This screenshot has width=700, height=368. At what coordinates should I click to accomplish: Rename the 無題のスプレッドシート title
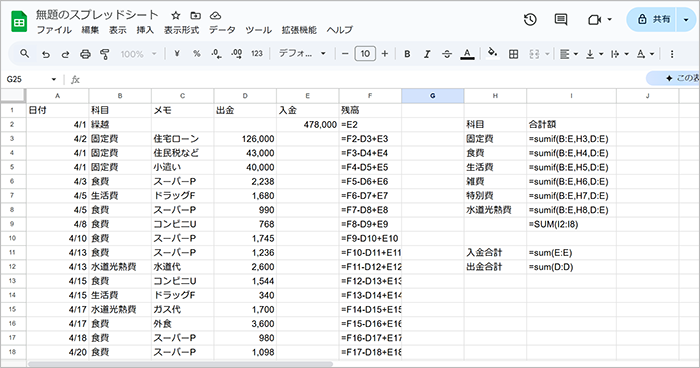click(97, 15)
